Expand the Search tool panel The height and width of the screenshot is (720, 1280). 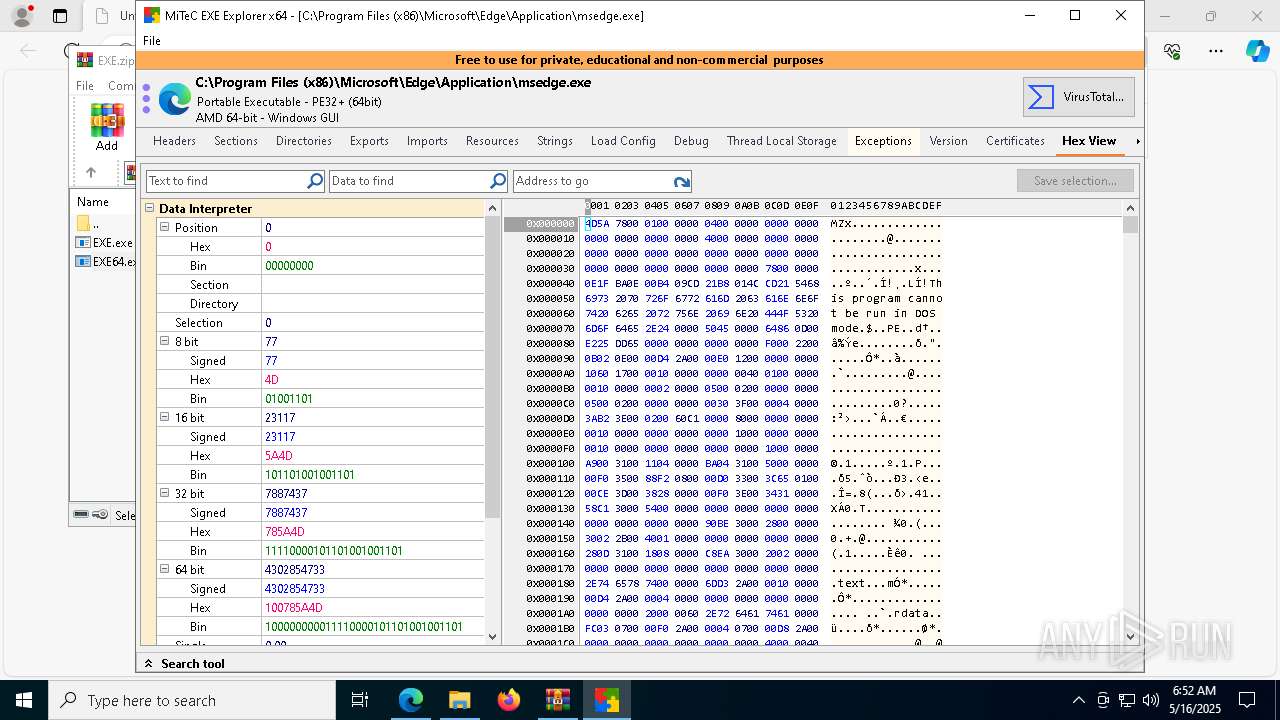tap(150, 664)
